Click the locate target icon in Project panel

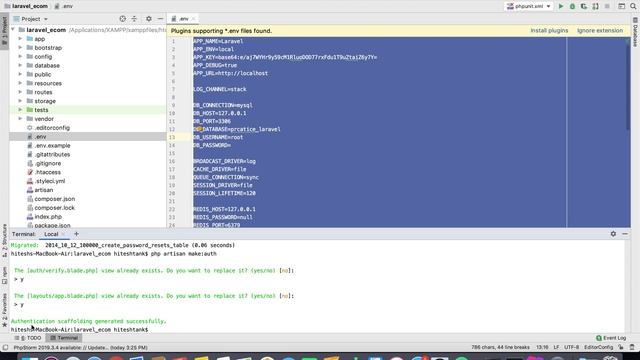122,19
